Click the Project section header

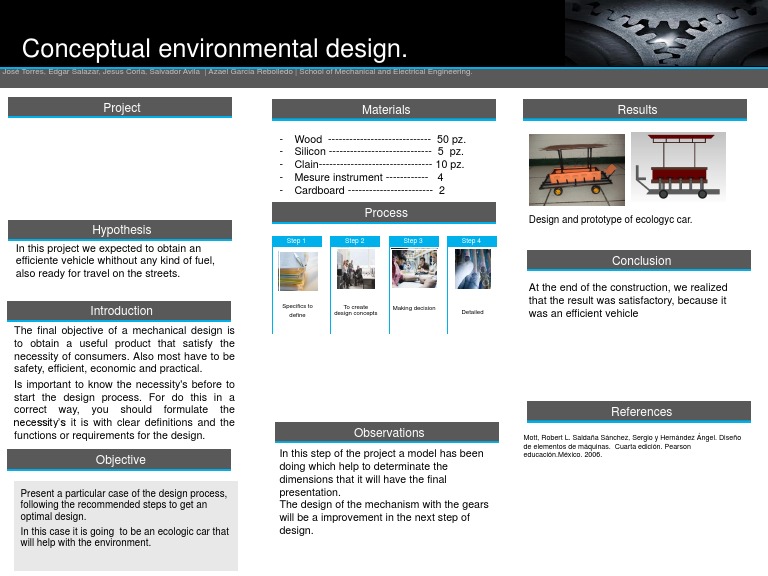click(x=120, y=107)
